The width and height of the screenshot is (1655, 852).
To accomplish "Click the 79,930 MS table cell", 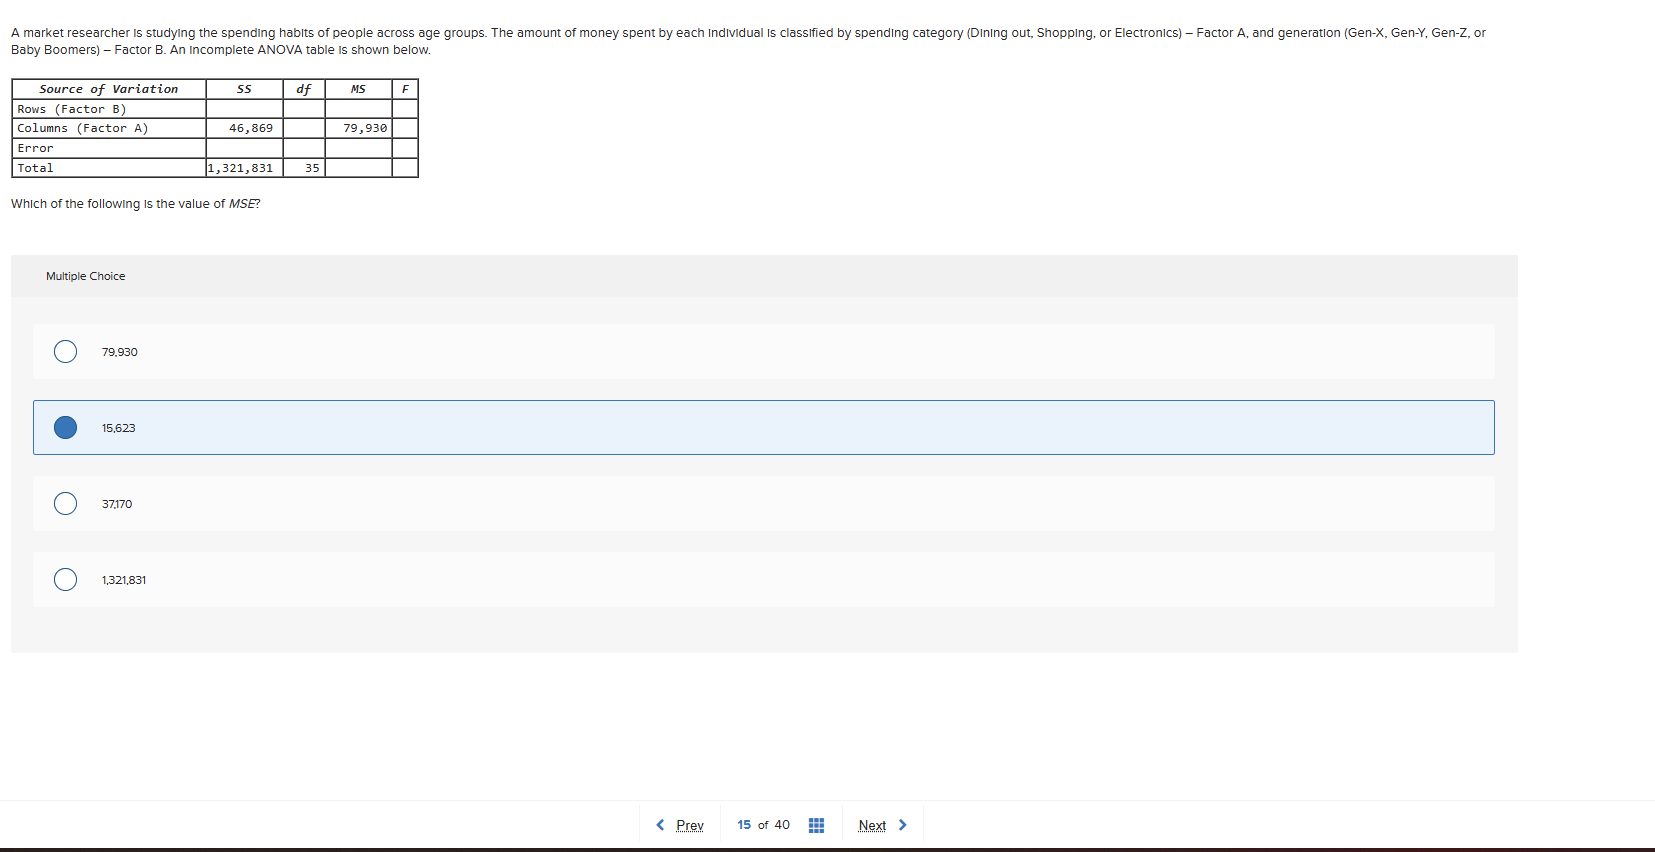I will [x=359, y=128].
